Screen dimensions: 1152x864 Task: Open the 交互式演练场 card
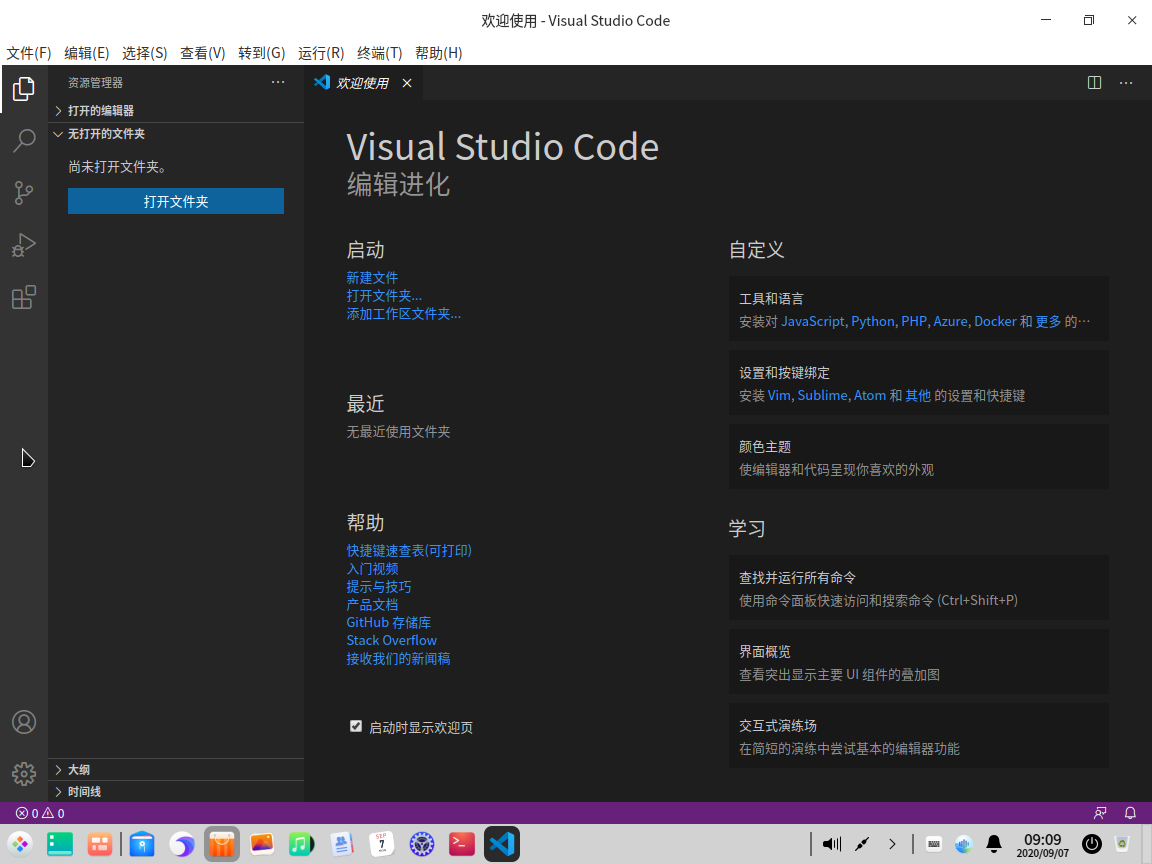919,736
